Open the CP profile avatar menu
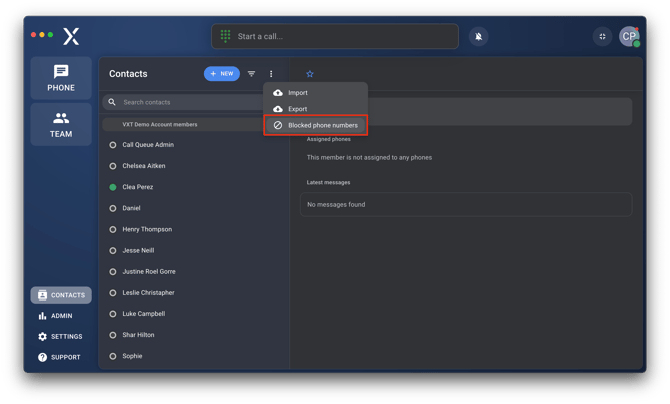Viewport: 670px width, 404px height. [629, 36]
